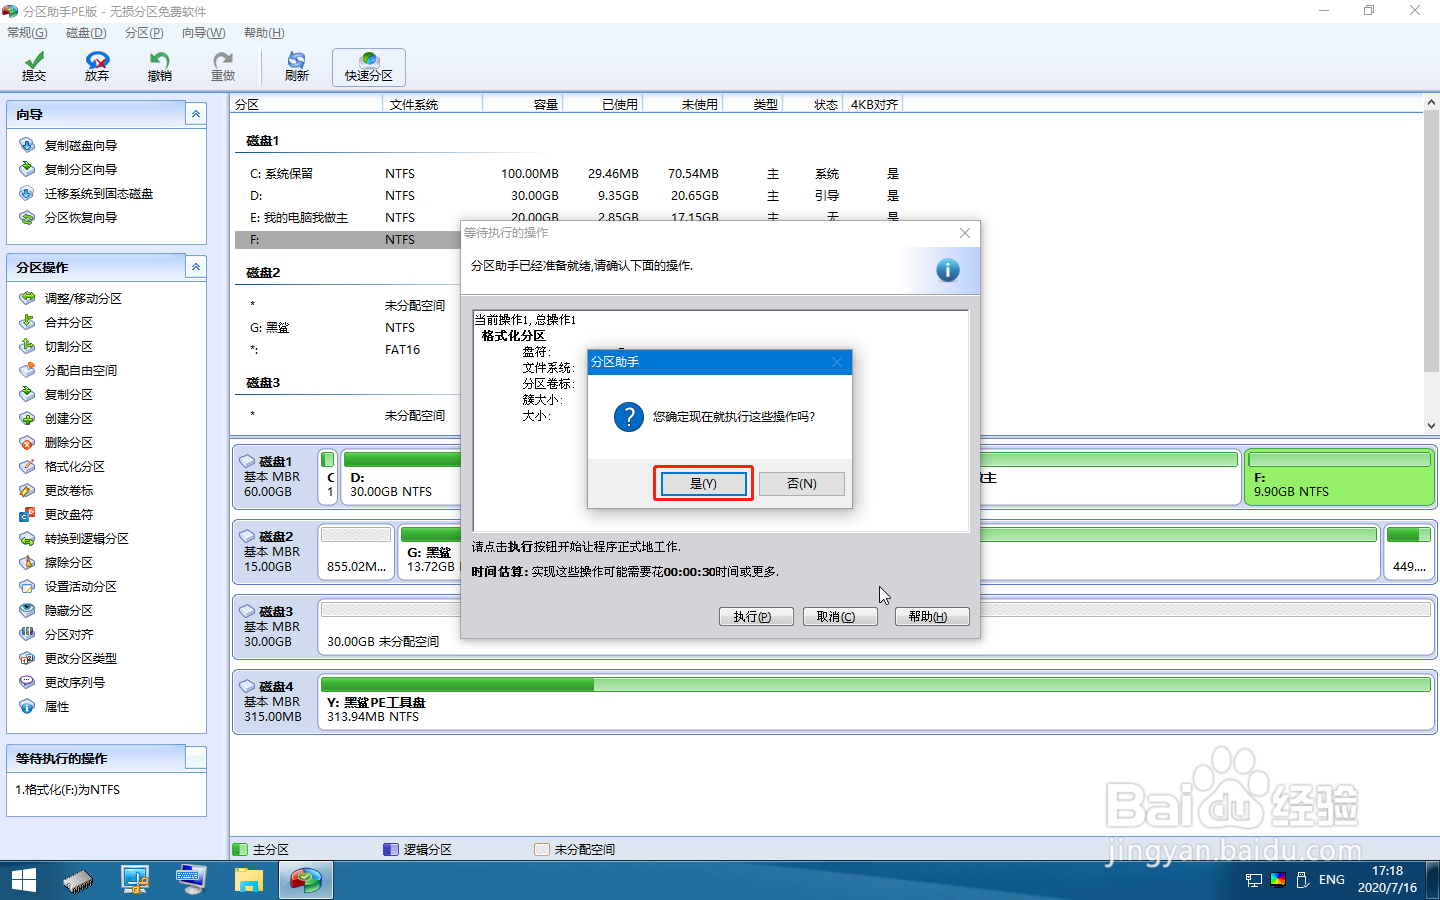Select 迁移系统到固态磁盘 wizard item
Viewport: 1440px width, 900px height.
click(99, 194)
